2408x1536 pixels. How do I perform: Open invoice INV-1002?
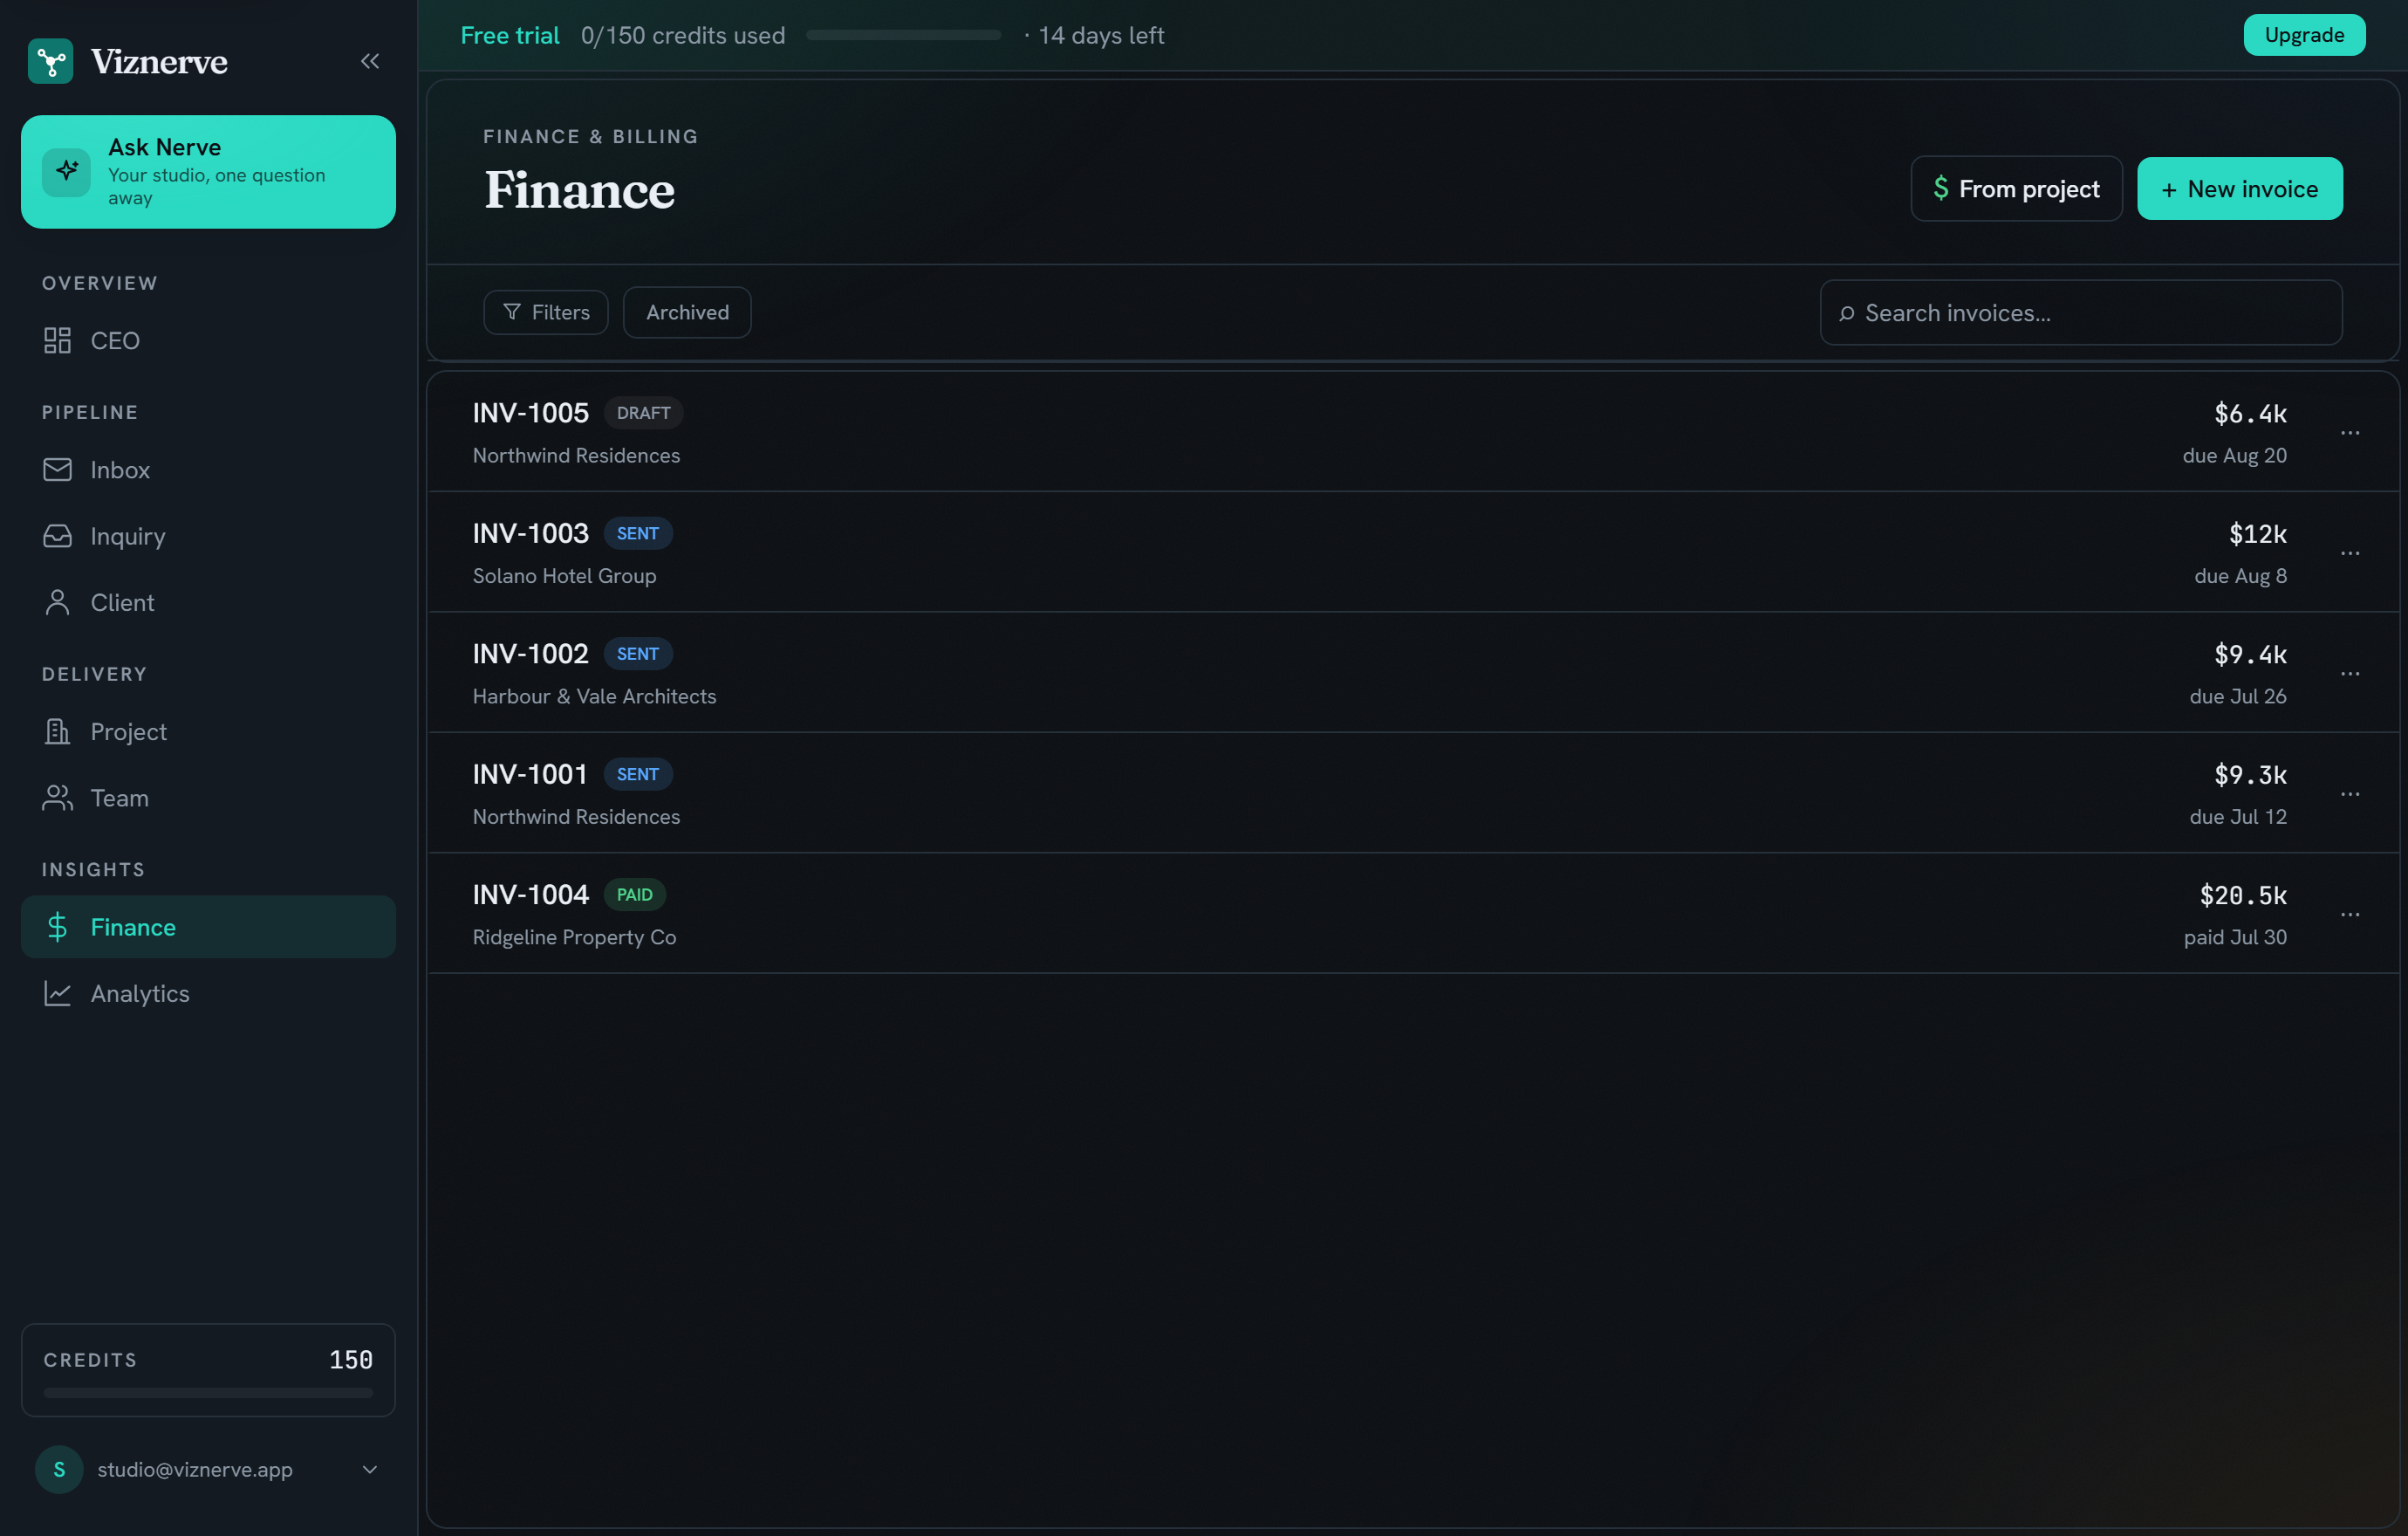pyautogui.click(x=1413, y=673)
